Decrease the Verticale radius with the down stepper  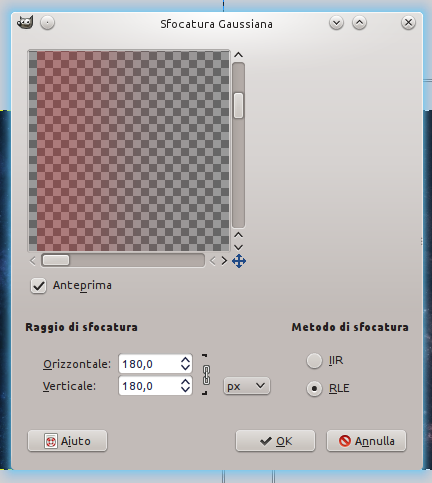point(185,390)
